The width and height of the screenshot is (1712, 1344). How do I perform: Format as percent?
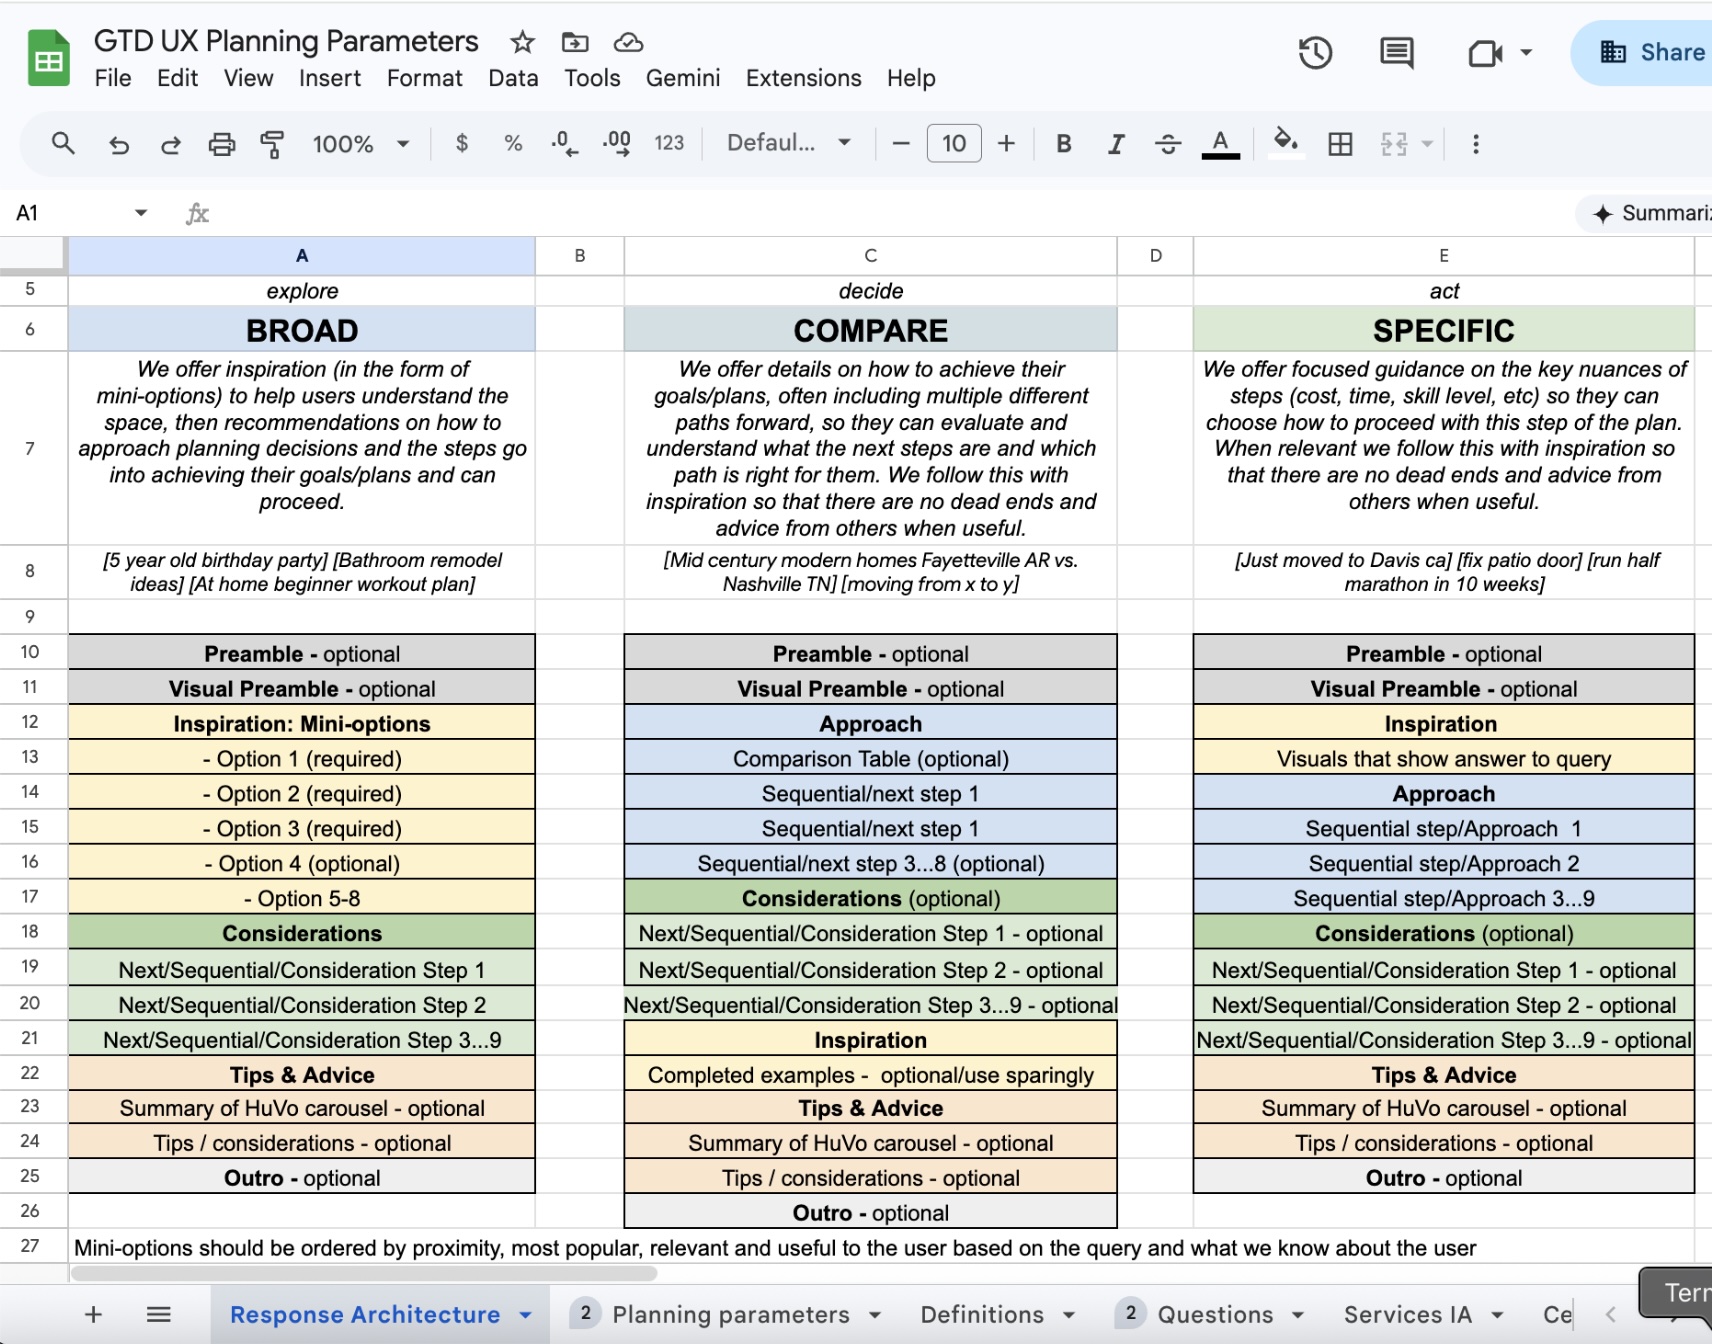click(513, 143)
